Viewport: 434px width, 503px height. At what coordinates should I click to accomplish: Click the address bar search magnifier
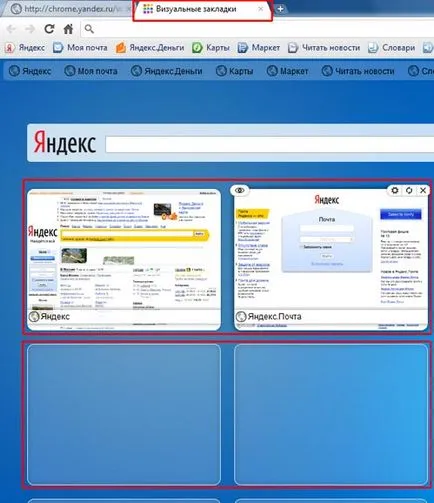coord(89,29)
